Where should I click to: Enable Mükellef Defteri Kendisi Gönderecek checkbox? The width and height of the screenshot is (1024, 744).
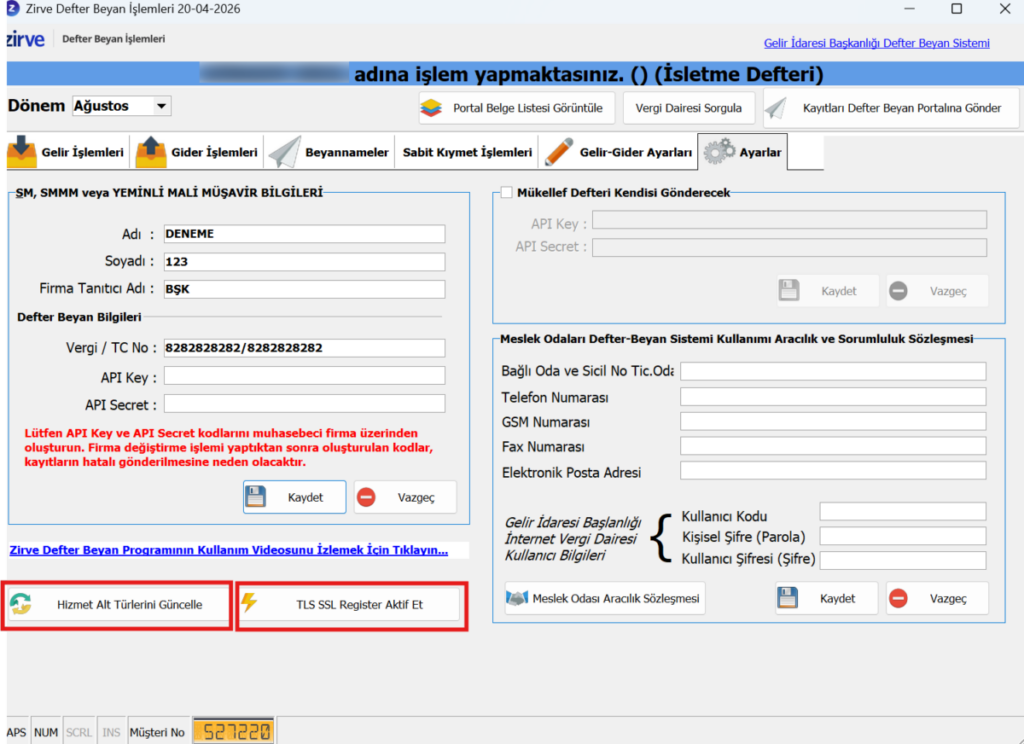[x=506, y=192]
